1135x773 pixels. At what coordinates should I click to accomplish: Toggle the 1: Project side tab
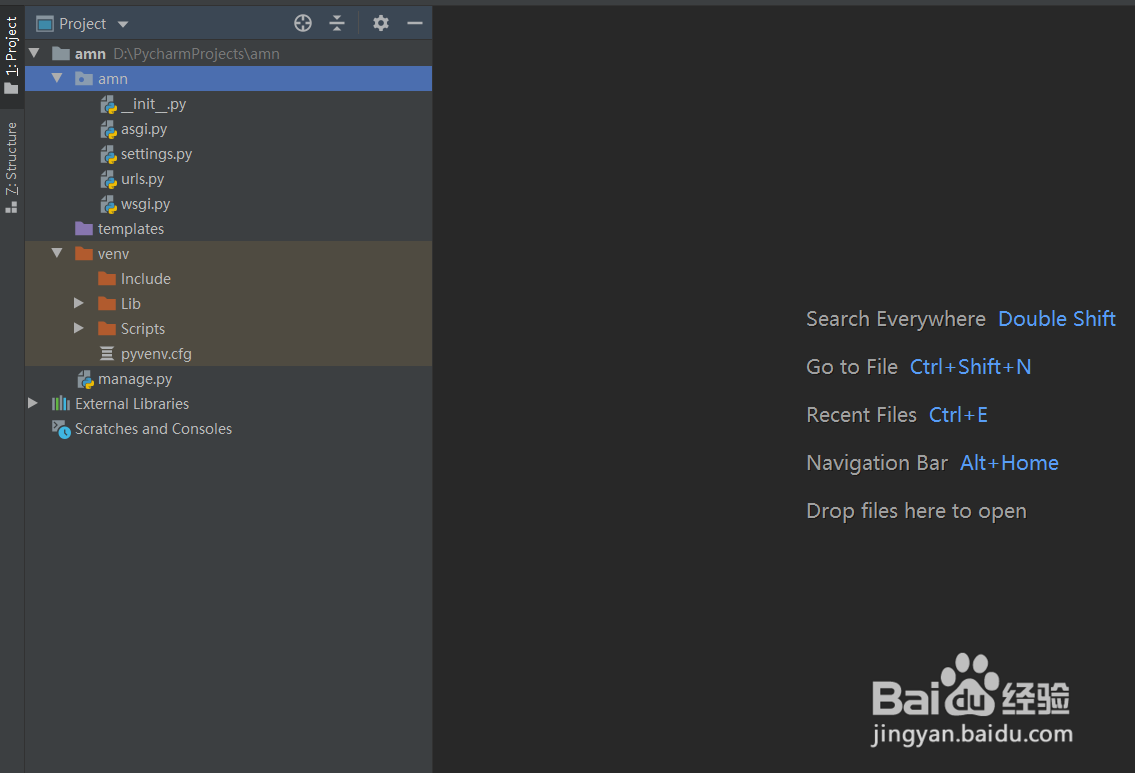[12, 55]
